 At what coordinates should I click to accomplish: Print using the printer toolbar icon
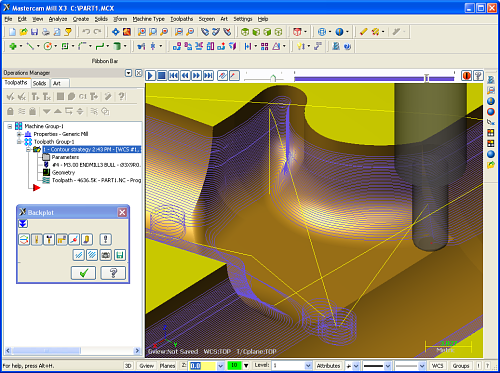coord(46,32)
